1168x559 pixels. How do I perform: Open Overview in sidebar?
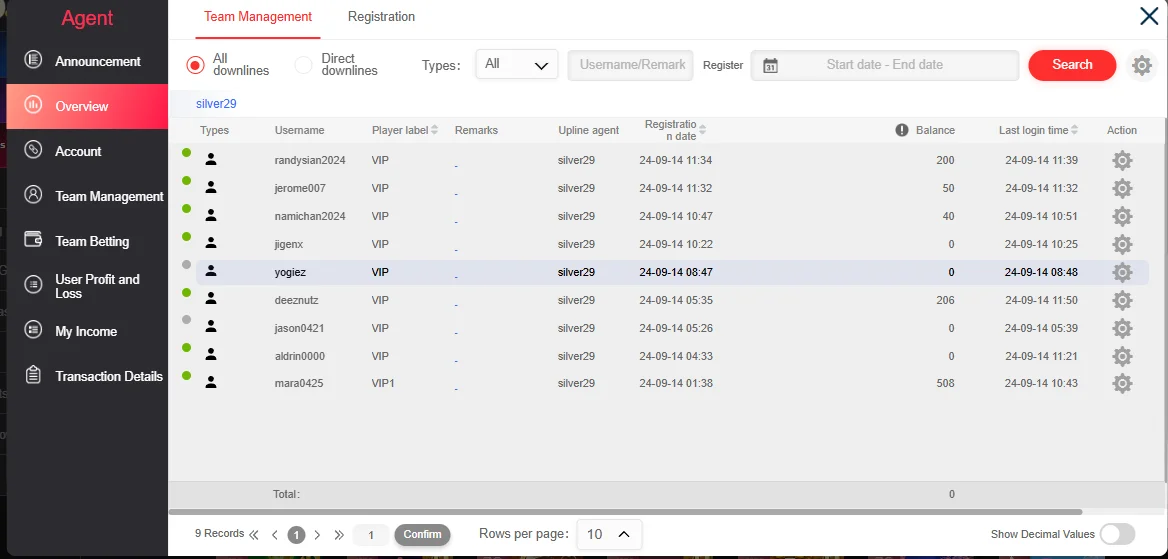click(87, 106)
